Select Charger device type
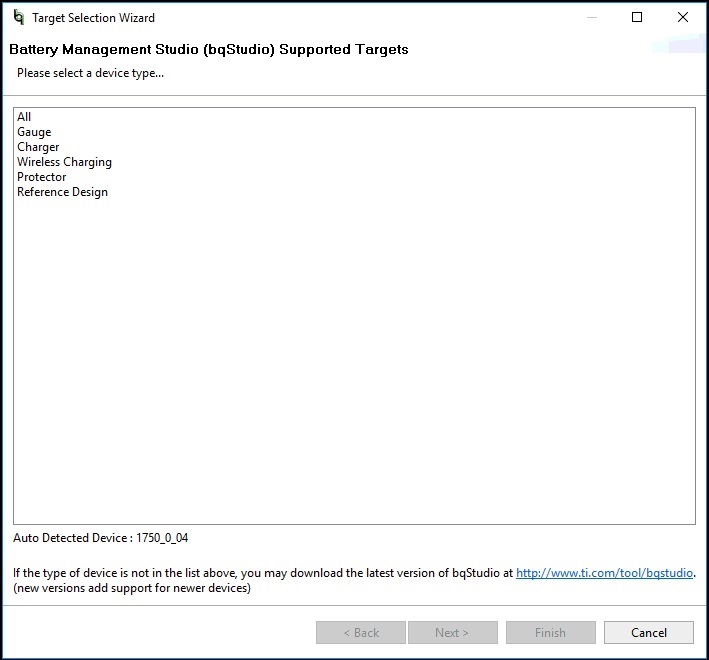This screenshot has width=709, height=660. pyautogui.click(x=38, y=147)
